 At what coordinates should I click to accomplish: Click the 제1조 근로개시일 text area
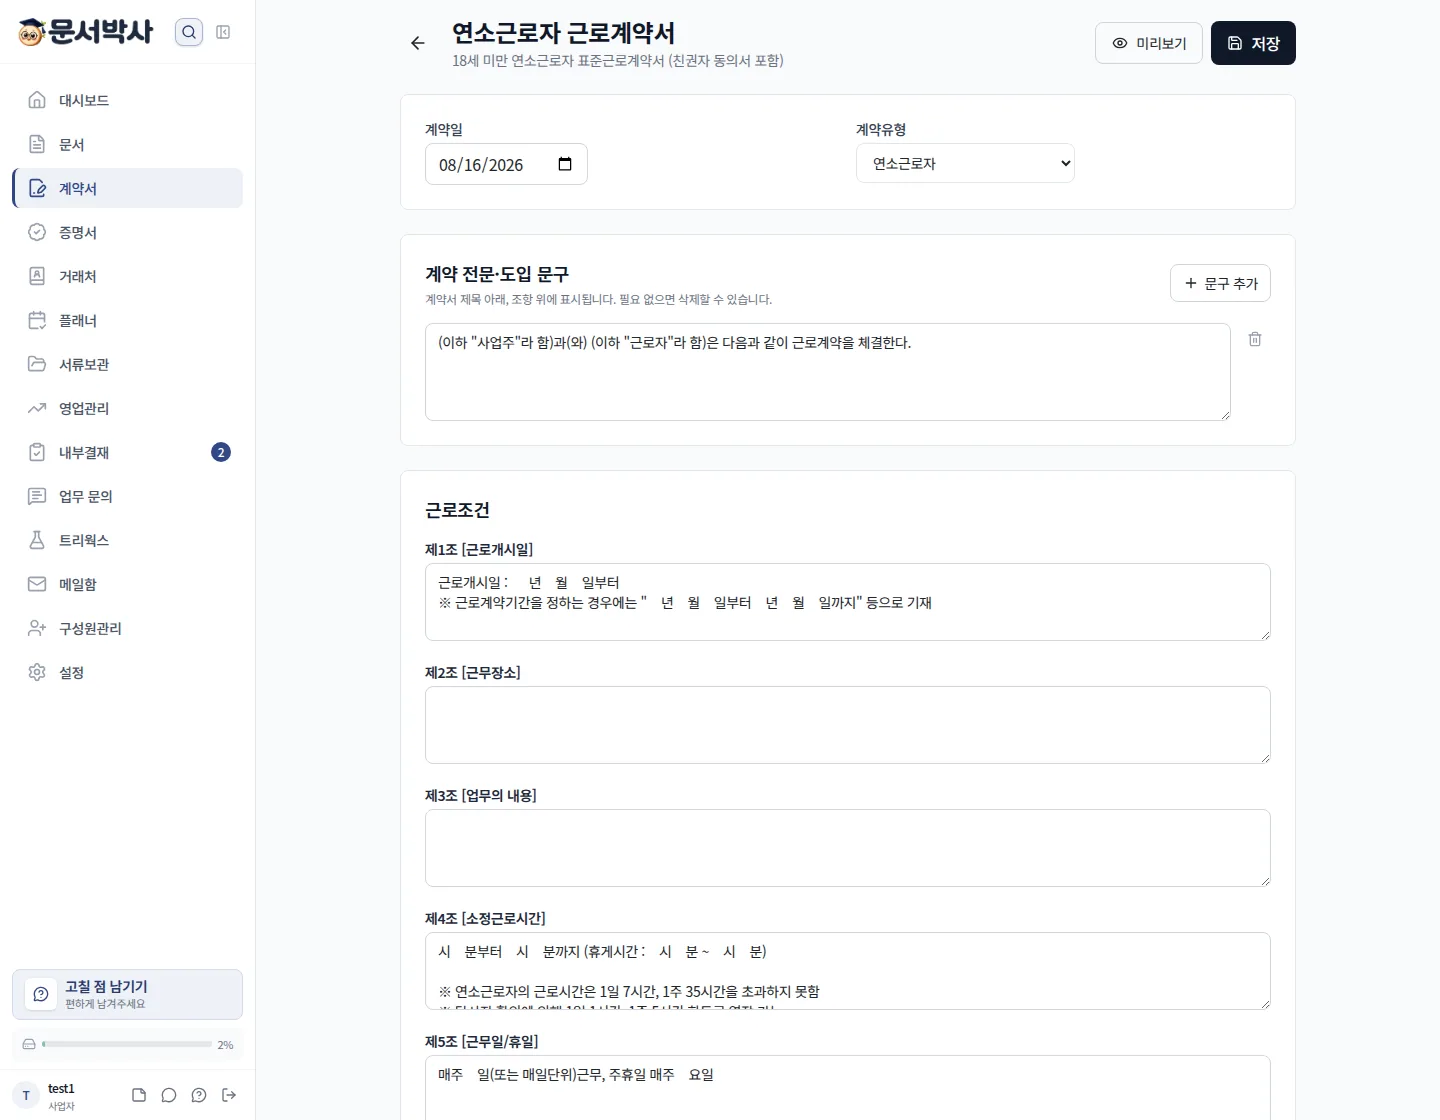click(x=848, y=602)
